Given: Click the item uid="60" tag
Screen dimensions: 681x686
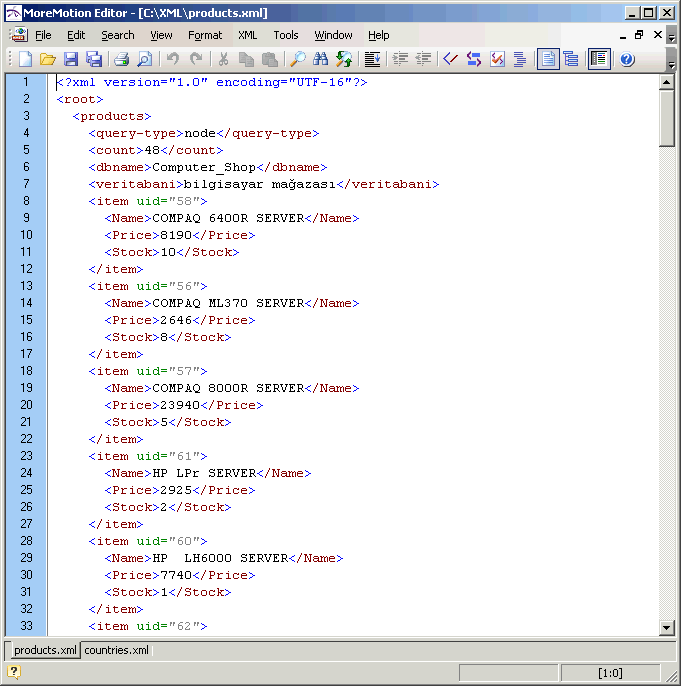Looking at the screenshot, I should 148,541.
